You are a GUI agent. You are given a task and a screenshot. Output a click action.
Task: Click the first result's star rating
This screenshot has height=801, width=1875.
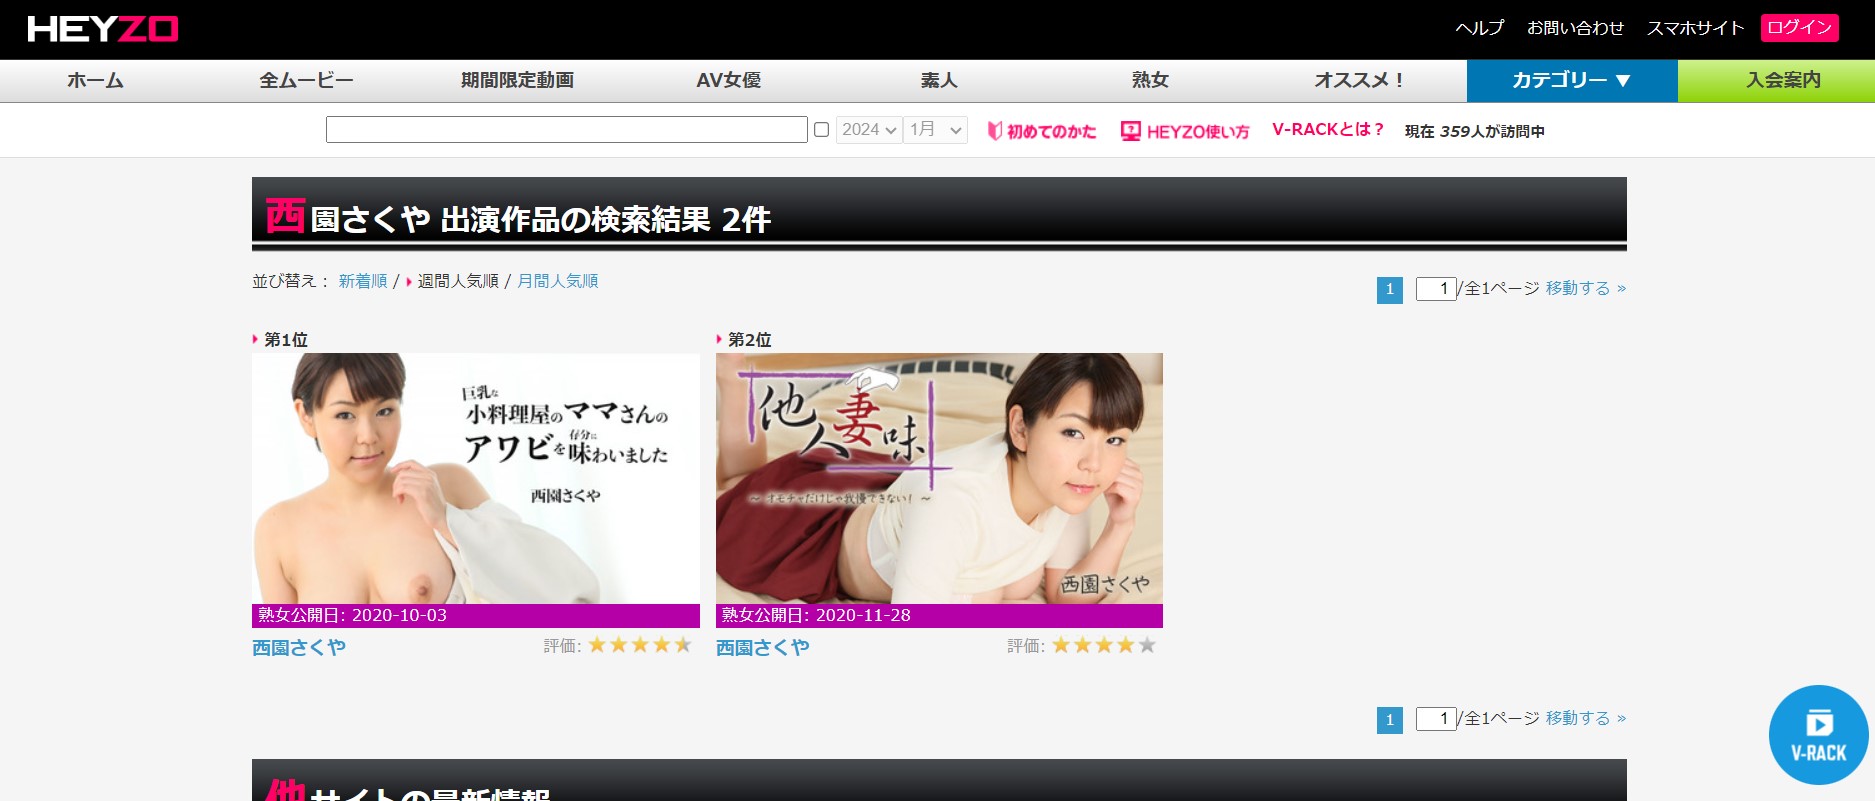tap(639, 645)
